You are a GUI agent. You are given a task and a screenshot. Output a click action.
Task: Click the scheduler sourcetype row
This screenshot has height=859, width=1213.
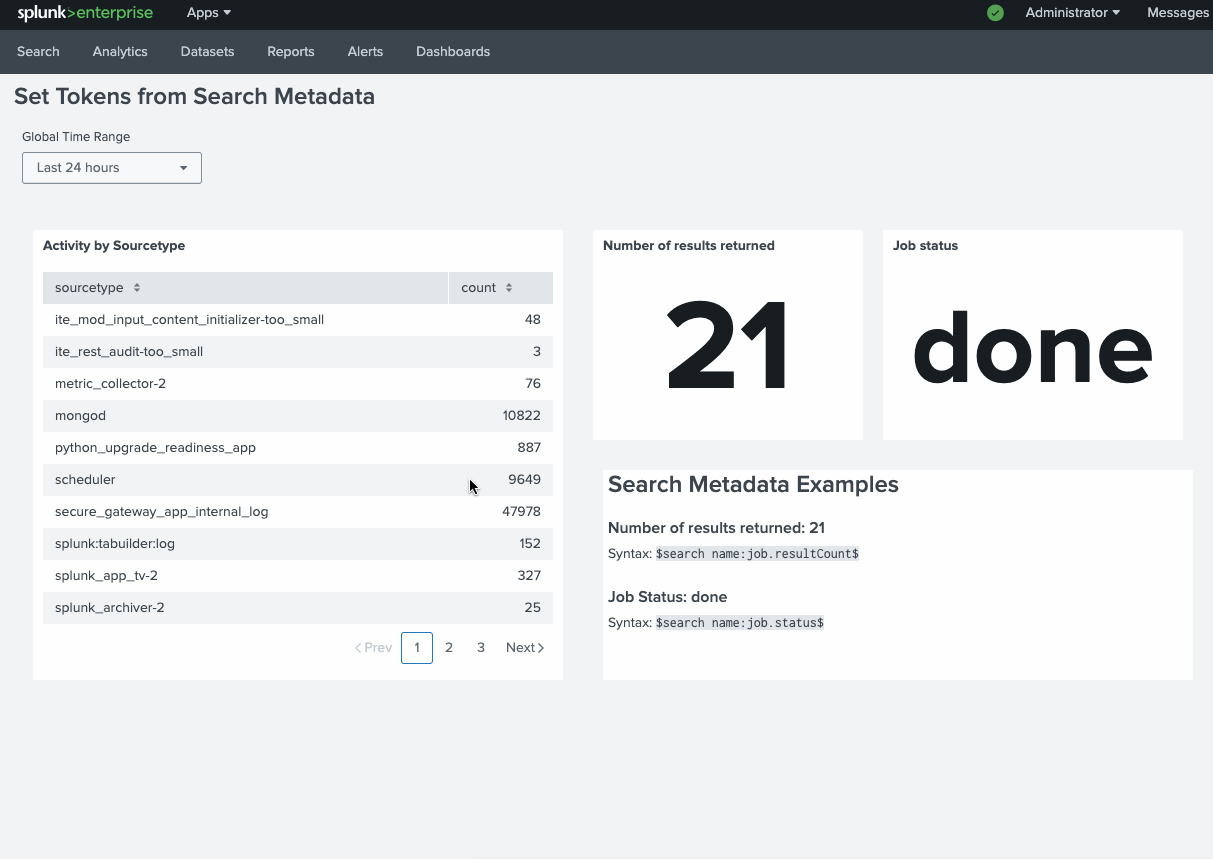[x=85, y=480]
